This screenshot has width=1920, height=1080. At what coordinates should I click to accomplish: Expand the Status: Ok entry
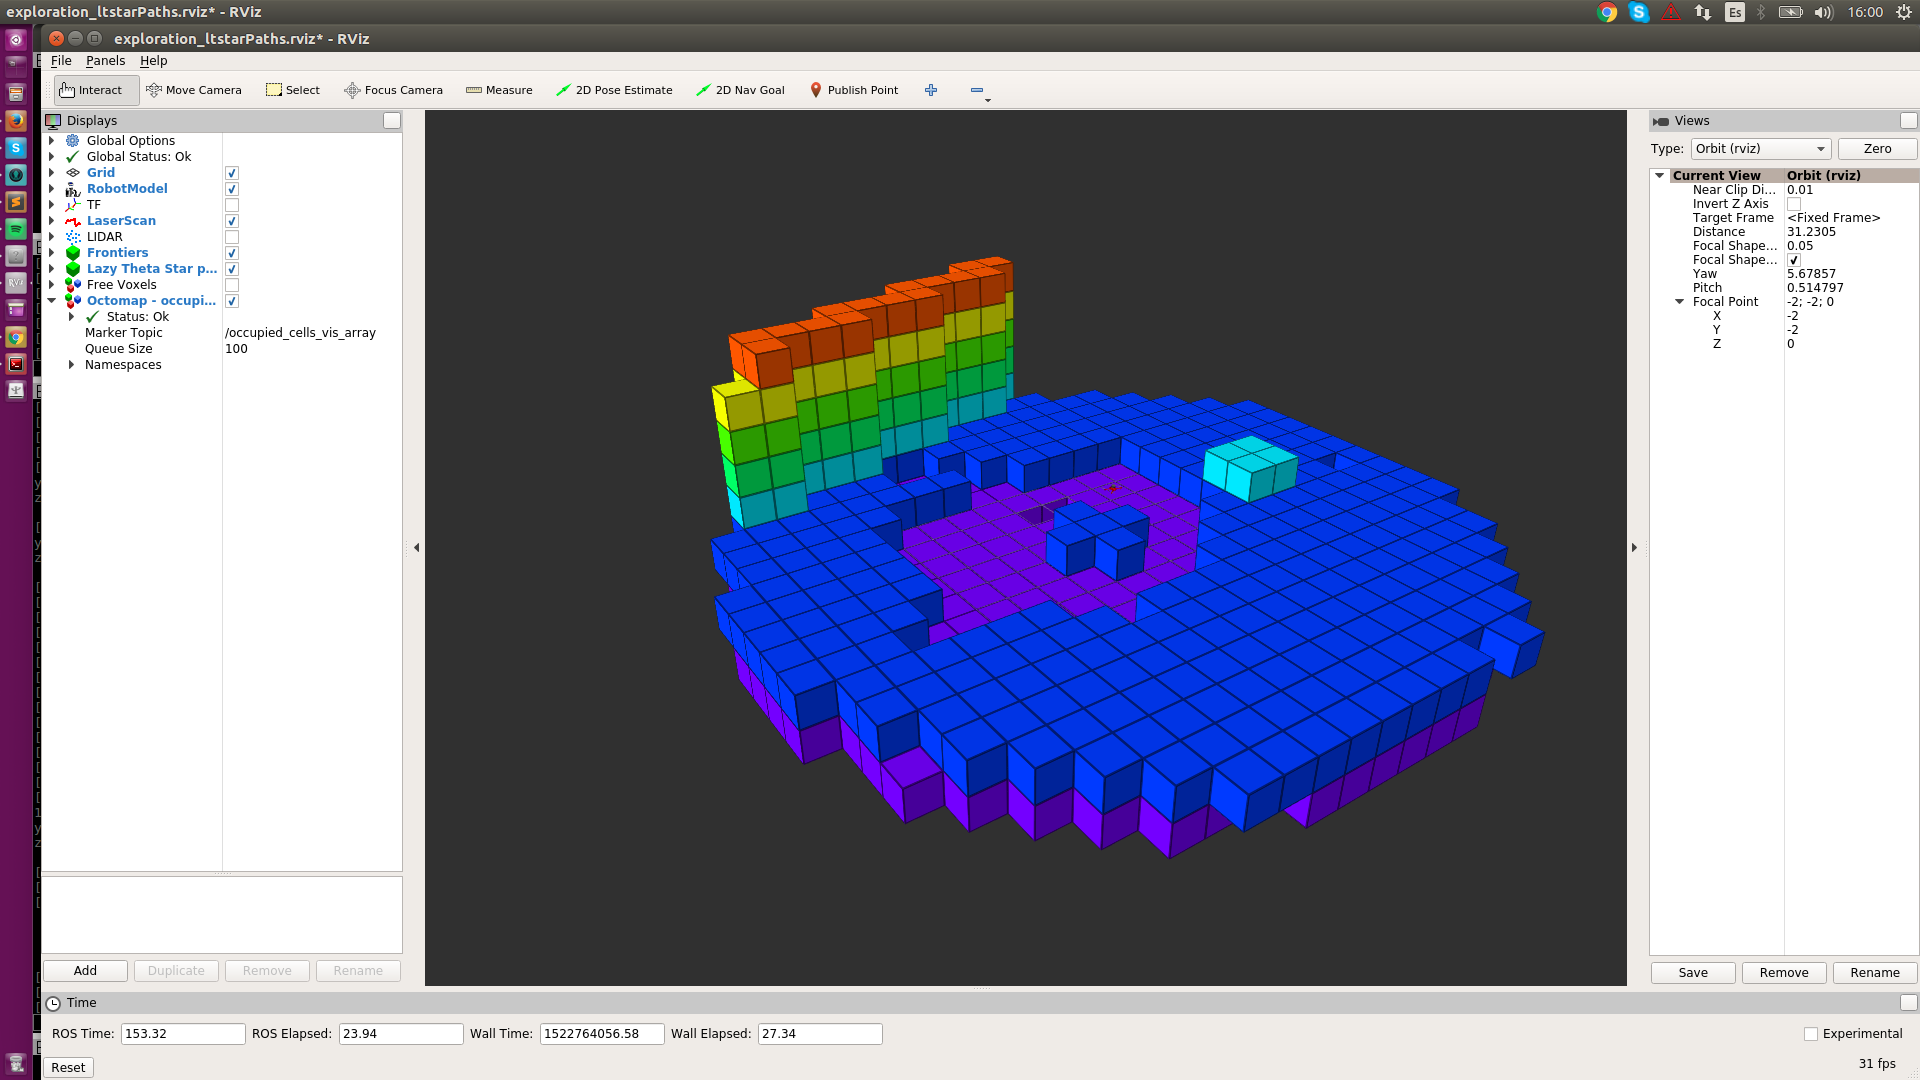click(71, 317)
